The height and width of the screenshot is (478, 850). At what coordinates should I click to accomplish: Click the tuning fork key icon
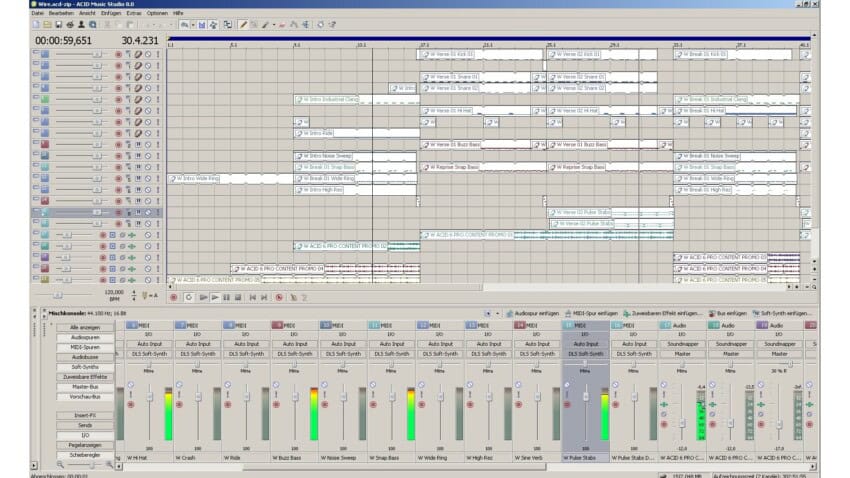tap(144, 296)
